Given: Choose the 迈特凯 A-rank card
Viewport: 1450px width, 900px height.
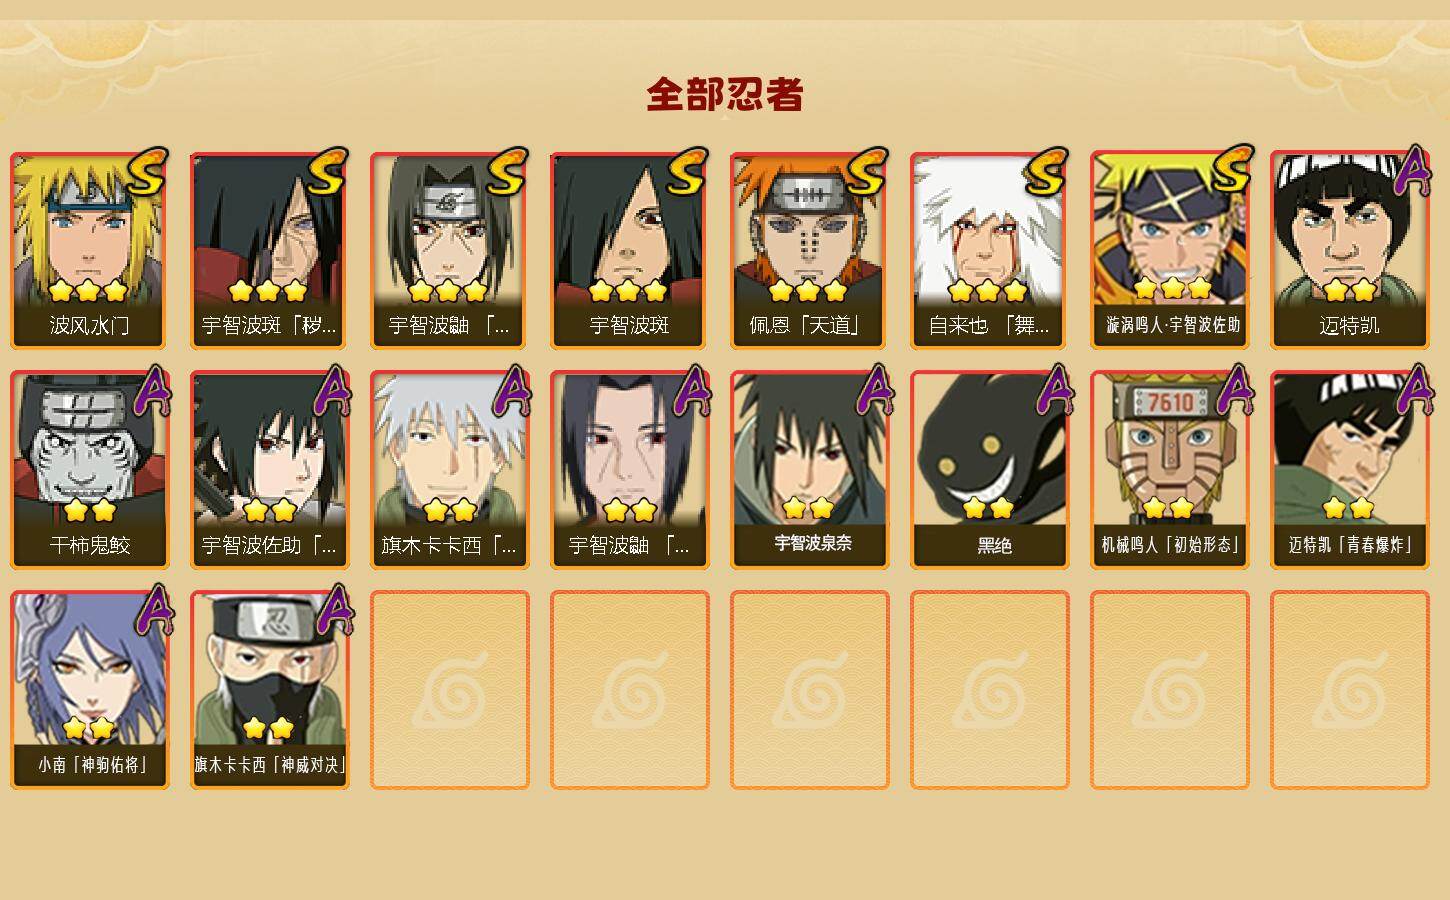Looking at the screenshot, I should 1349,250.
